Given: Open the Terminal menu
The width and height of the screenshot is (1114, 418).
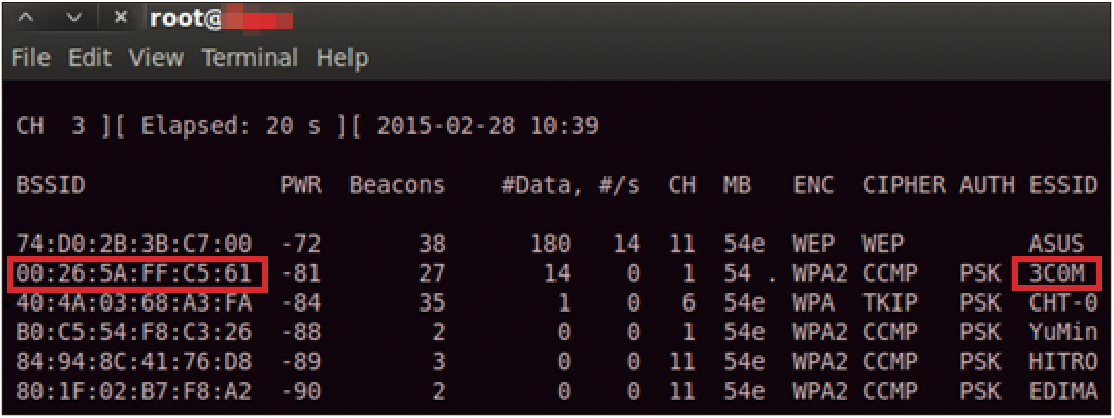Looking at the screenshot, I should (x=249, y=58).
